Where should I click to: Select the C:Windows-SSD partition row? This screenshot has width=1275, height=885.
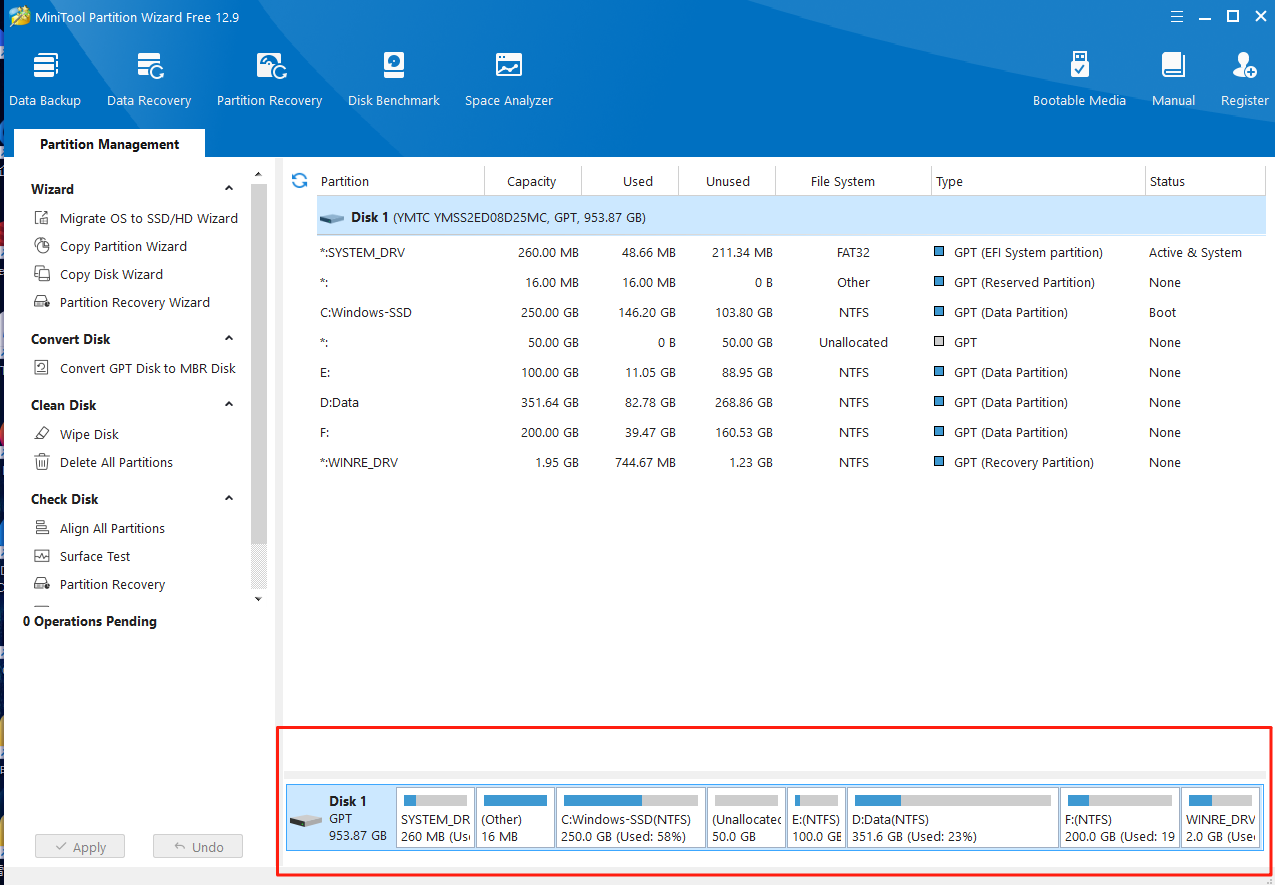(791, 313)
